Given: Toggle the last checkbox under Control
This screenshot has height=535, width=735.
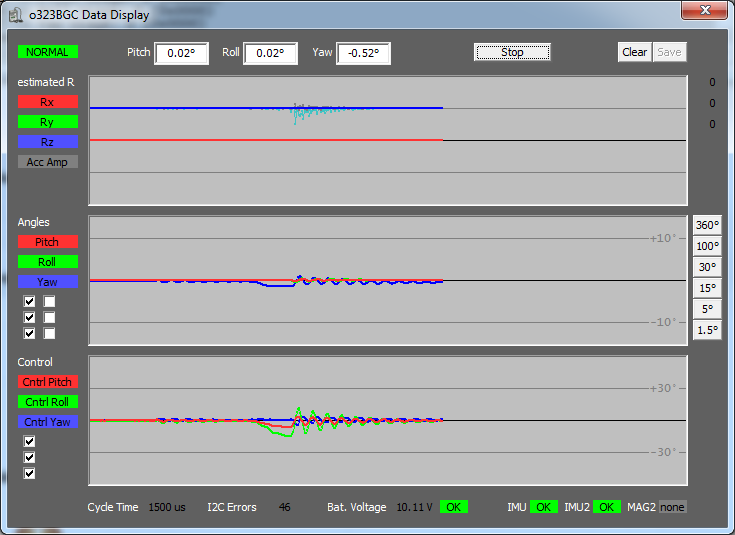Looking at the screenshot, I should (29, 473).
